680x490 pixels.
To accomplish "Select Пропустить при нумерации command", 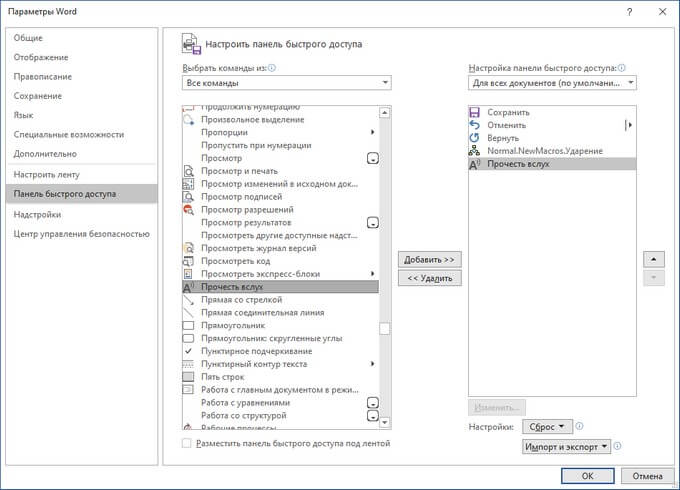I will (x=280, y=145).
